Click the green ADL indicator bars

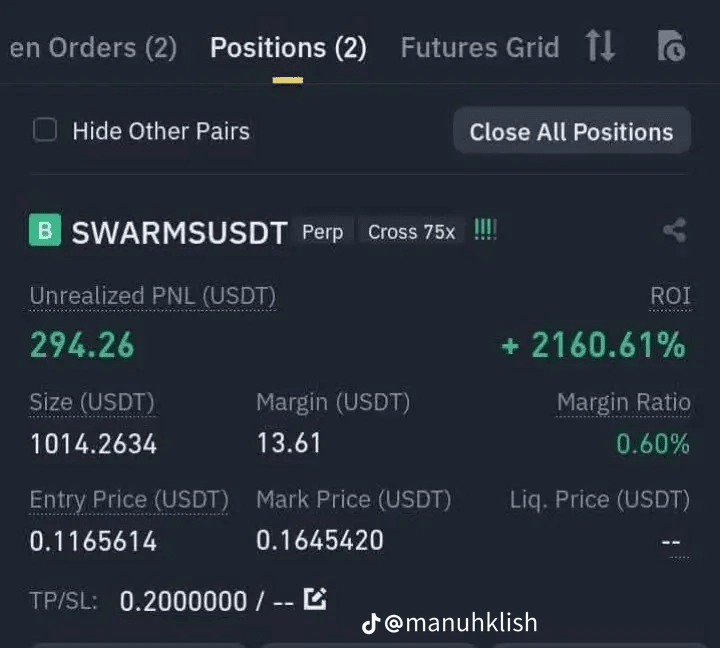tap(485, 229)
